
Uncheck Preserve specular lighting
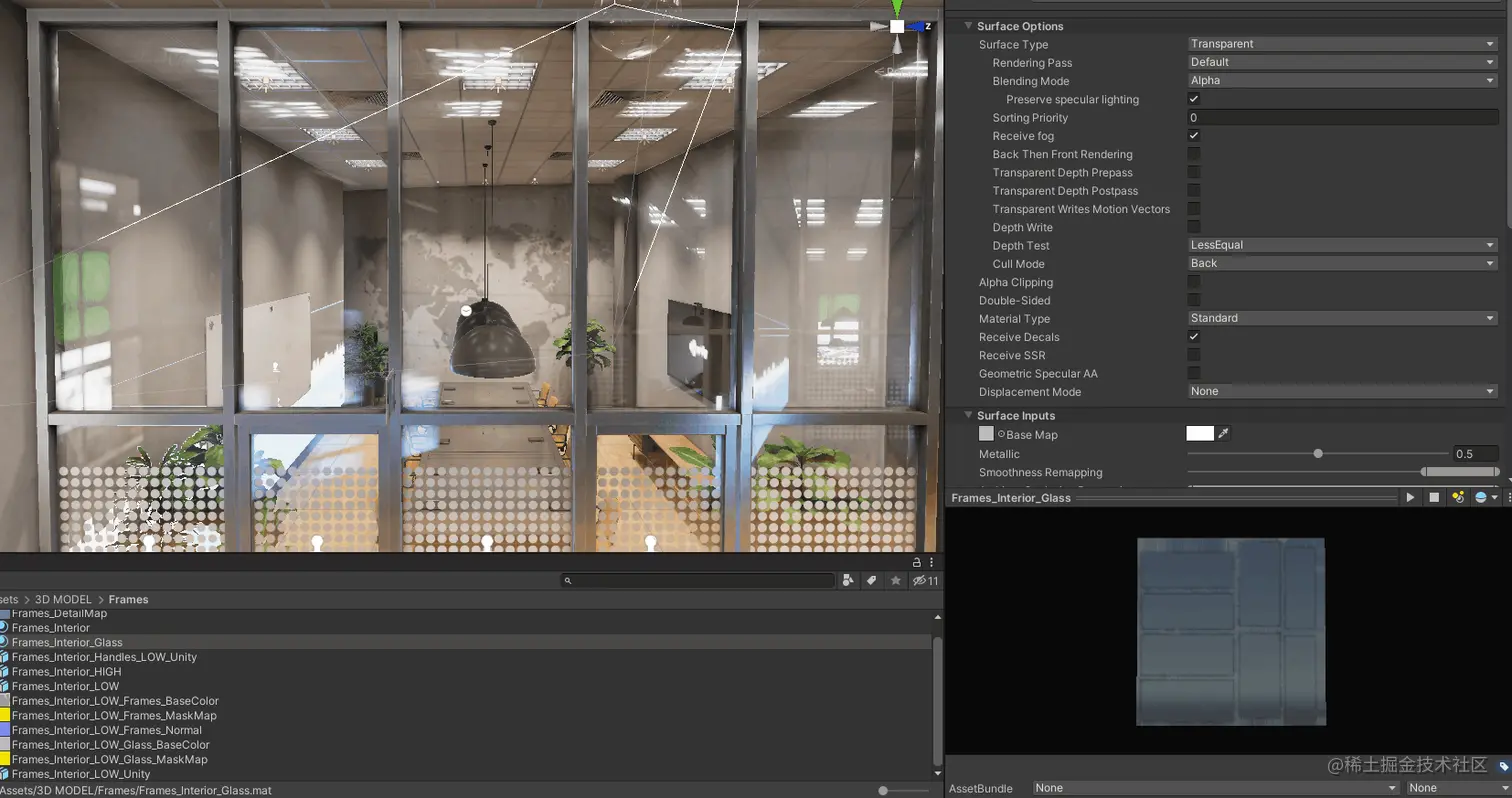point(1193,99)
